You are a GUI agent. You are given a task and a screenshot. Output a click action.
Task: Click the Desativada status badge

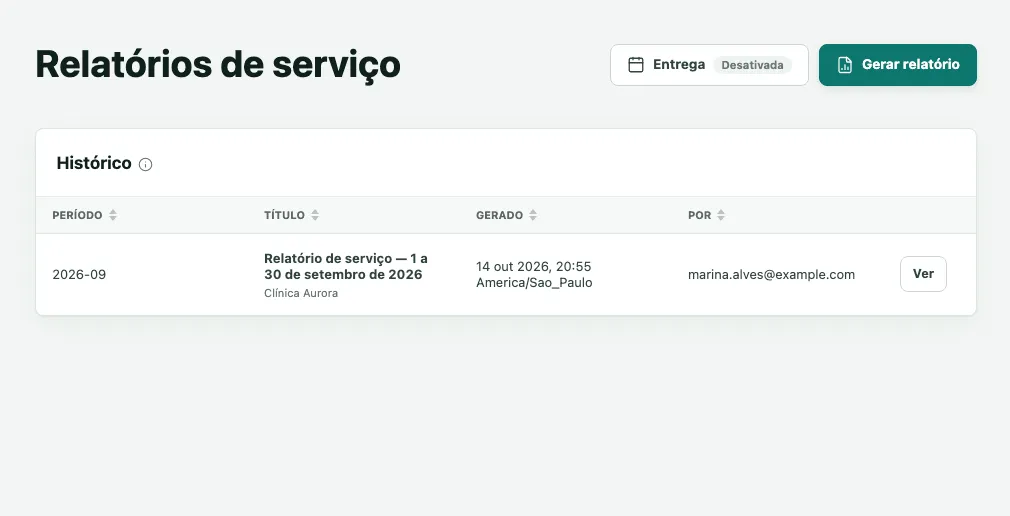tap(752, 65)
